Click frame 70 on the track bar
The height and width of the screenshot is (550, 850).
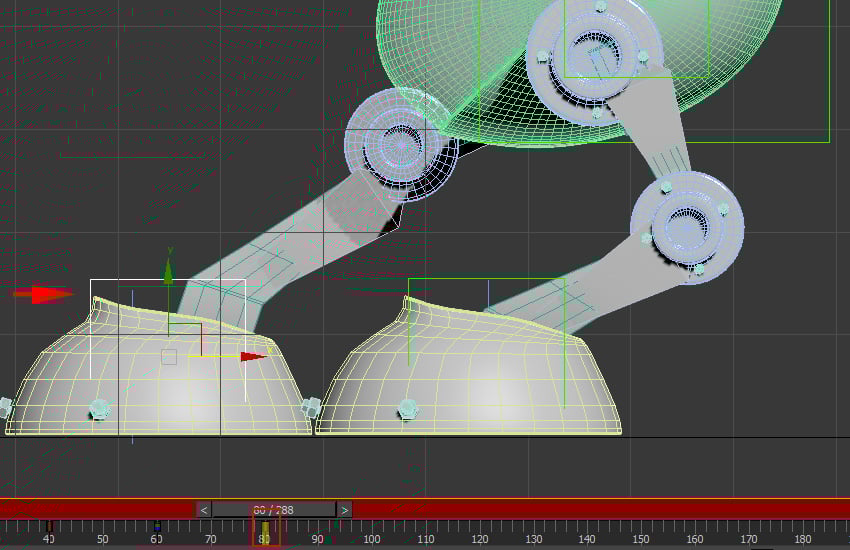coord(210,539)
